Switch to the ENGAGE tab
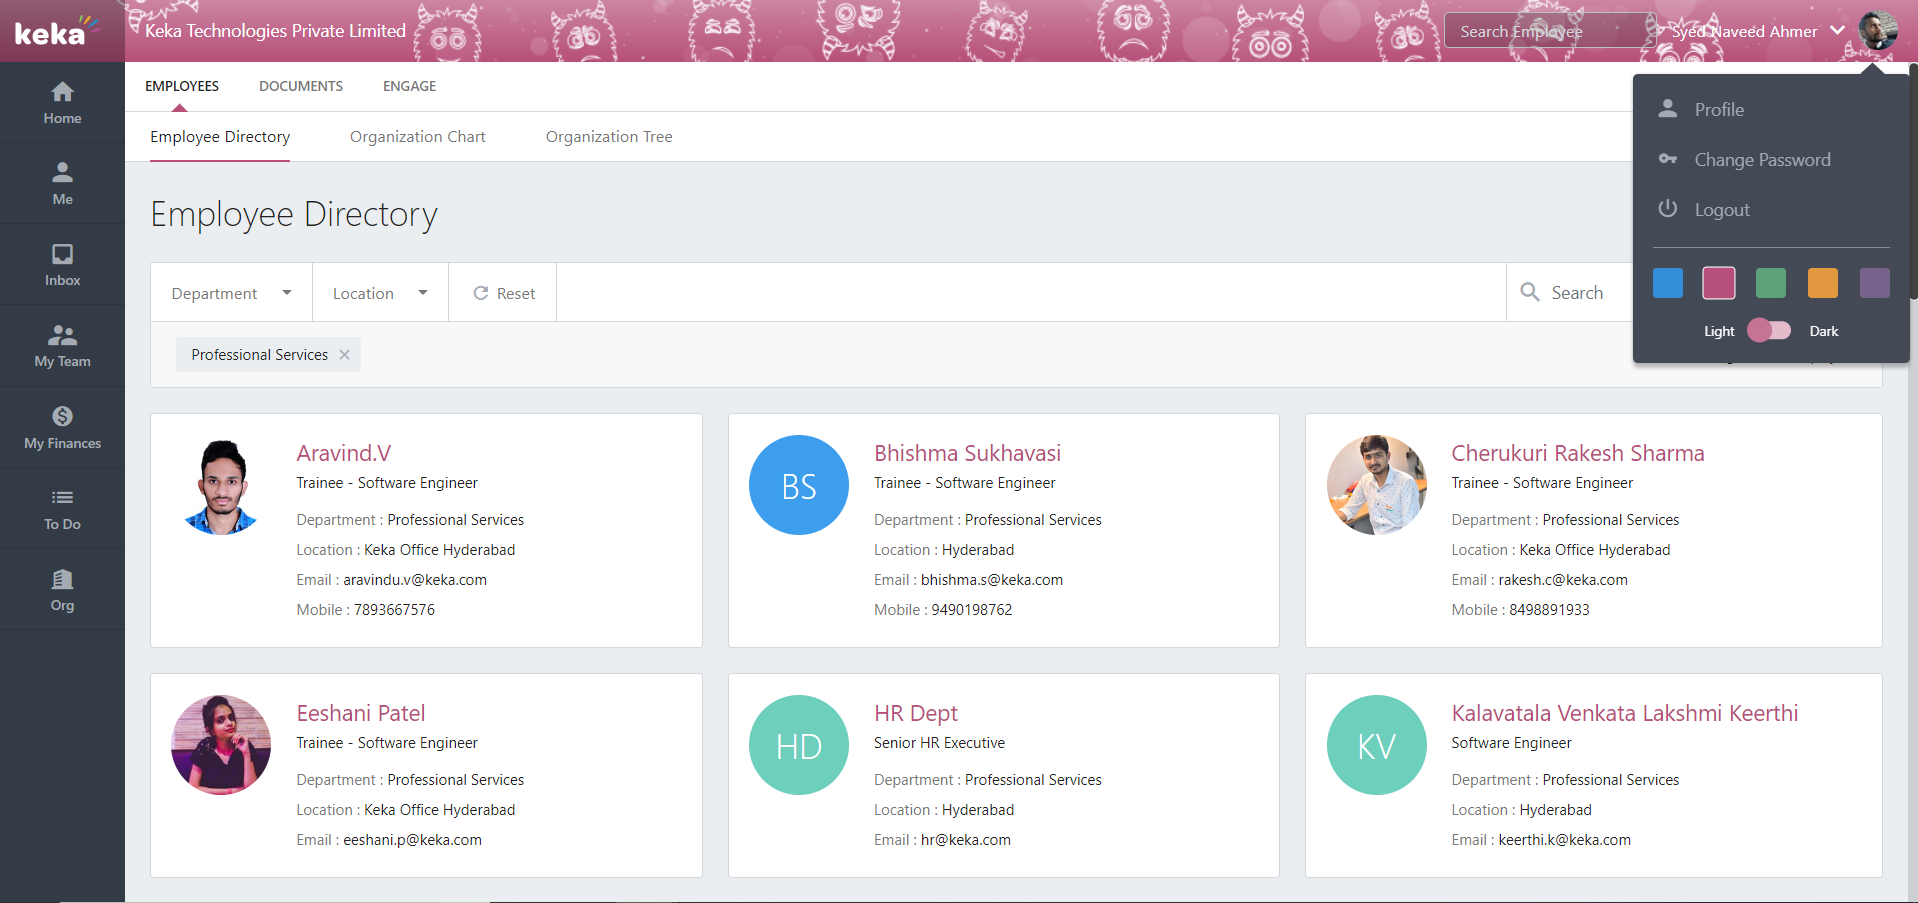1918x903 pixels. (x=409, y=86)
